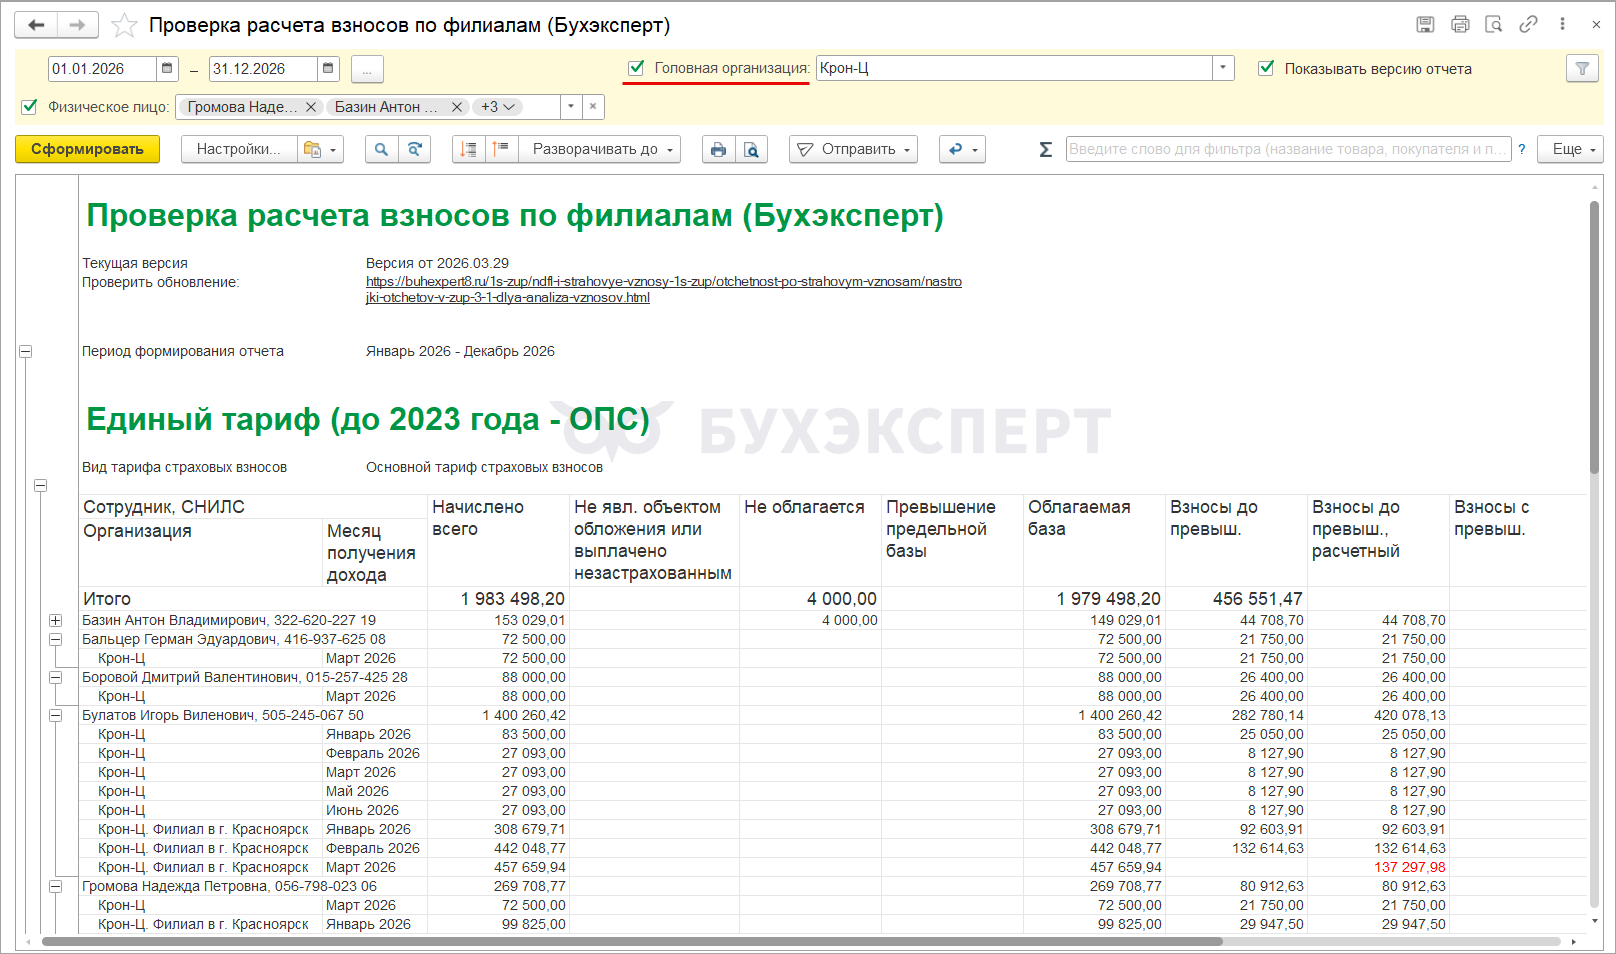The image size is (1616, 954).
Task: Copy link to report using chain icon
Action: (1528, 25)
